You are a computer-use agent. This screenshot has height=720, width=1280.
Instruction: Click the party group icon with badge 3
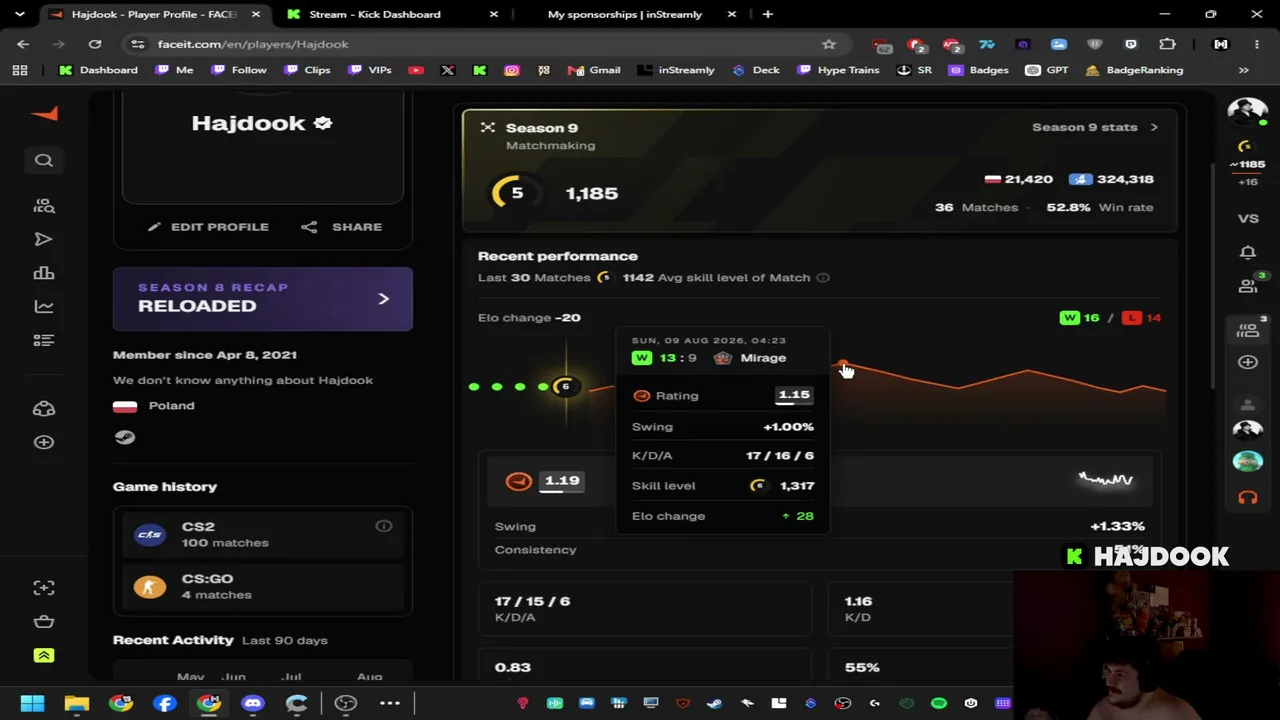tap(1249, 328)
